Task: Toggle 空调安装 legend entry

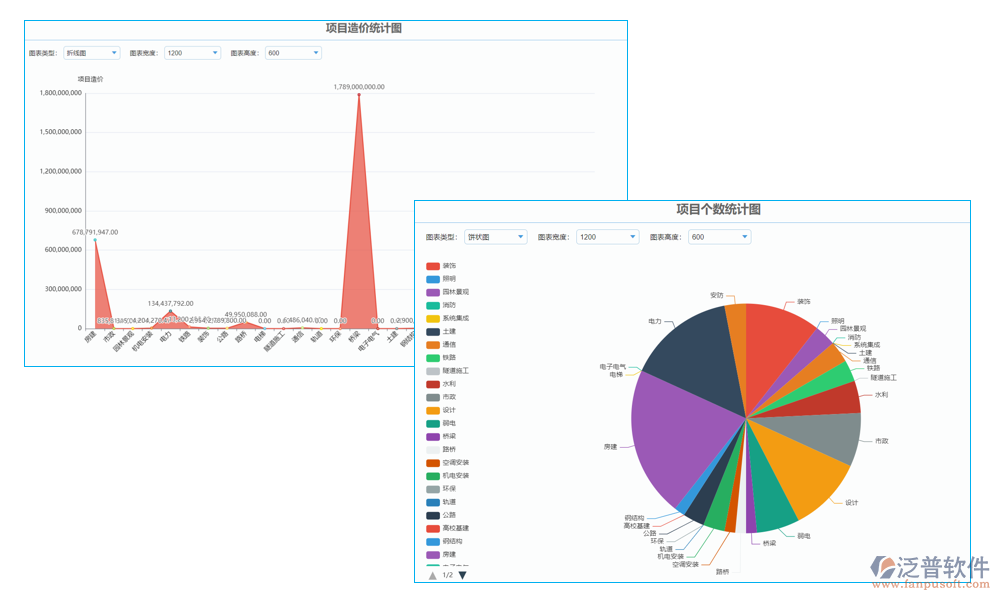Action: (x=448, y=462)
